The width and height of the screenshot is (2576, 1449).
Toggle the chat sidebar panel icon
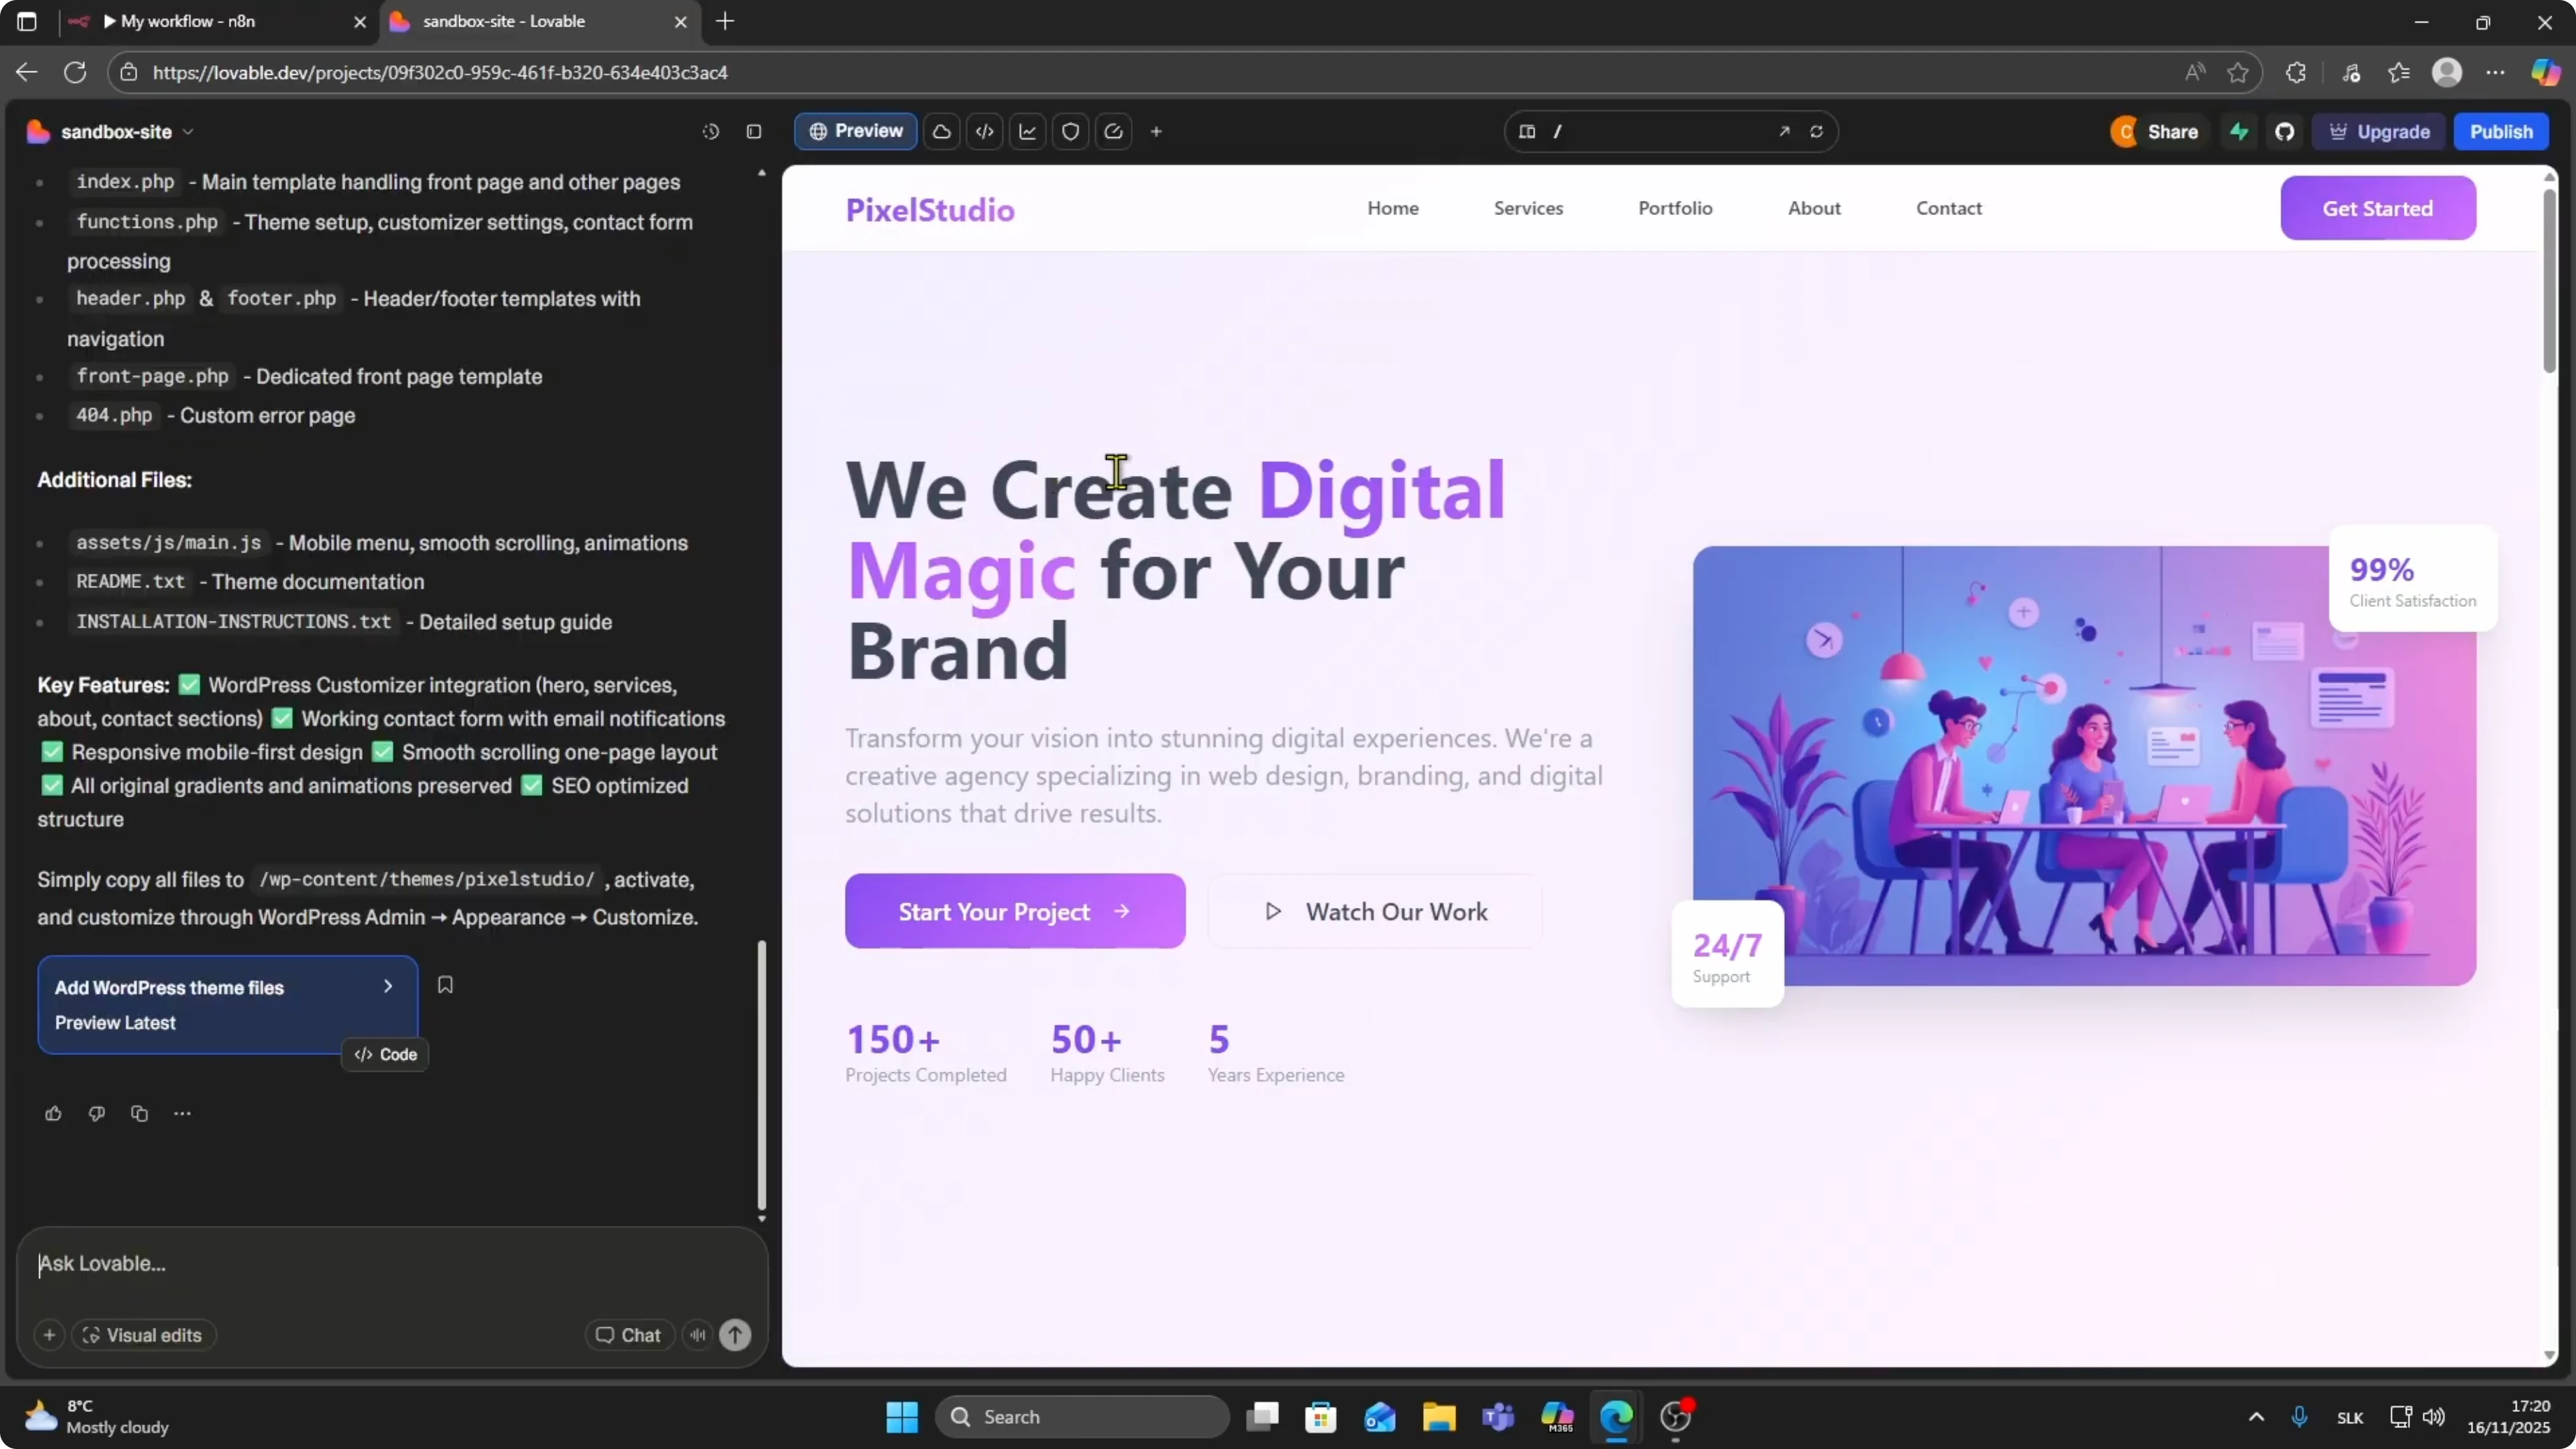tap(754, 132)
